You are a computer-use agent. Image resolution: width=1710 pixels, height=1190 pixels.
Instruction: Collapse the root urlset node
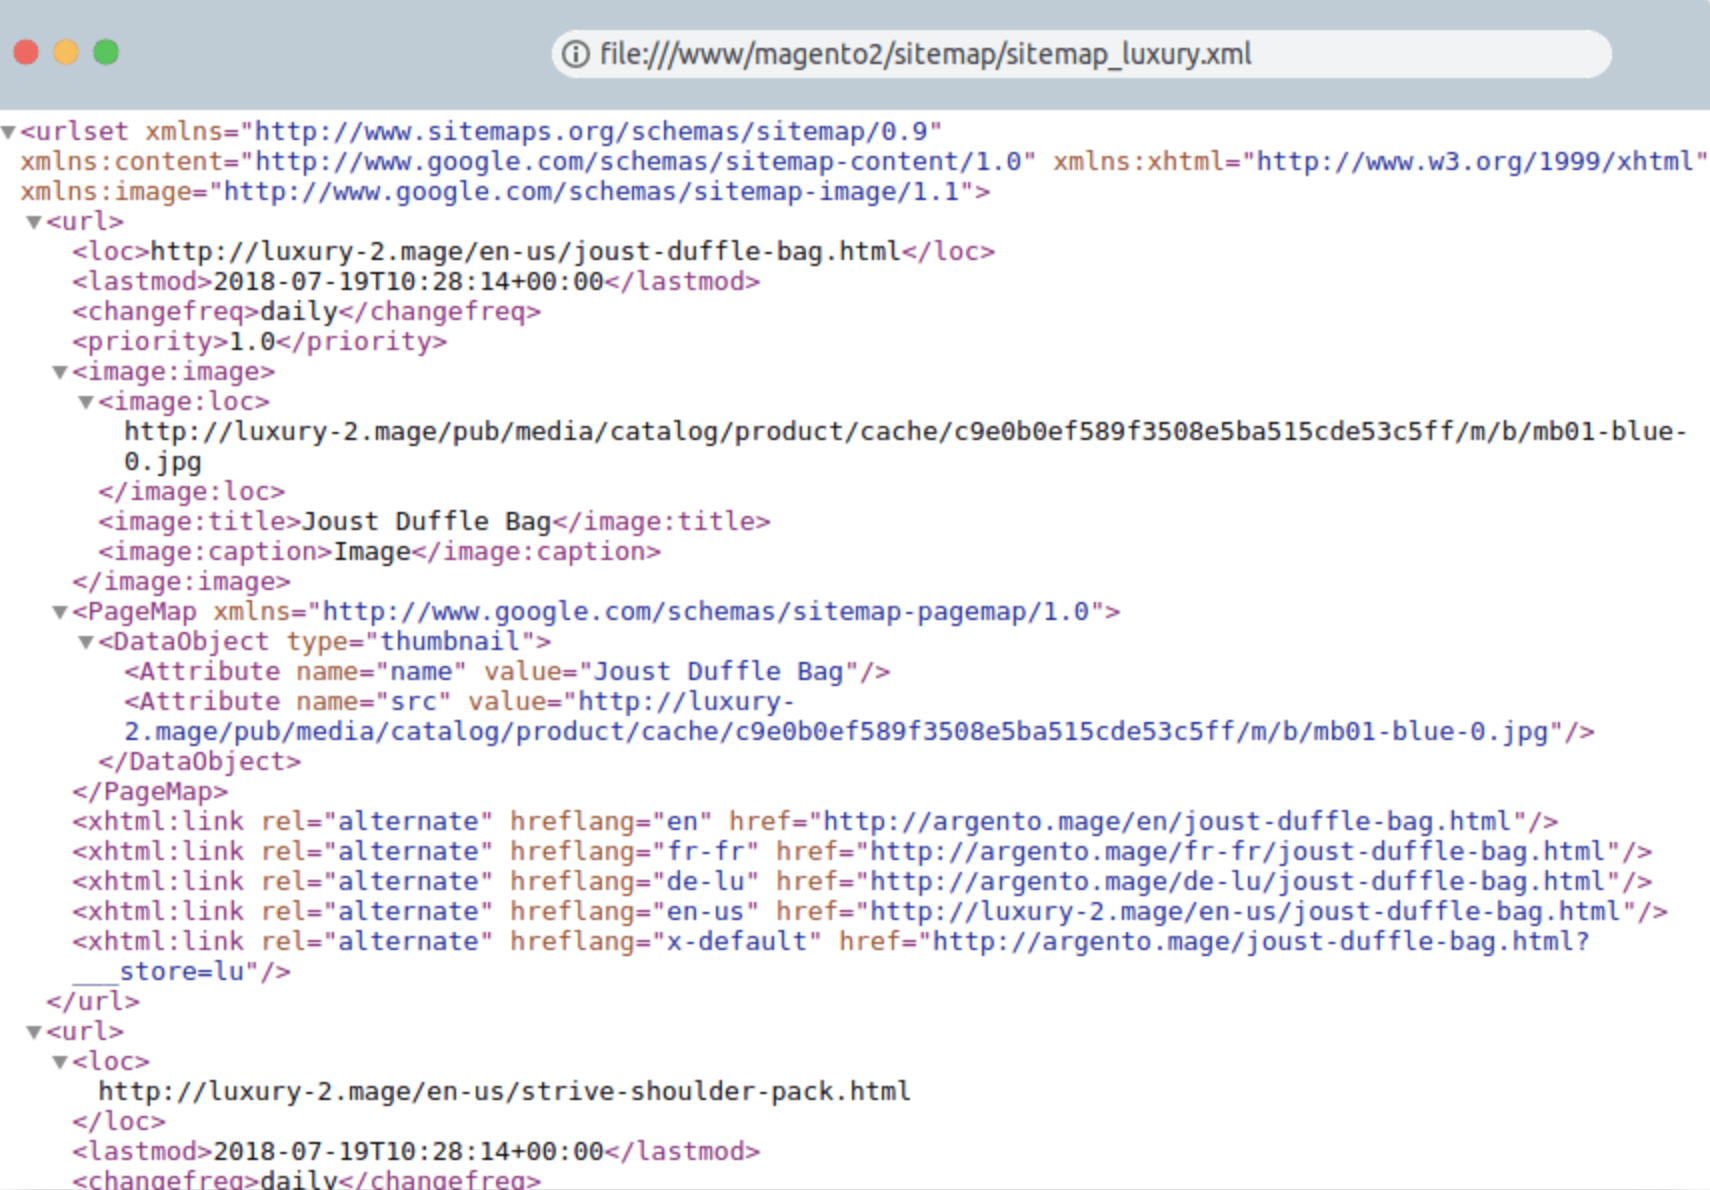pos(9,132)
